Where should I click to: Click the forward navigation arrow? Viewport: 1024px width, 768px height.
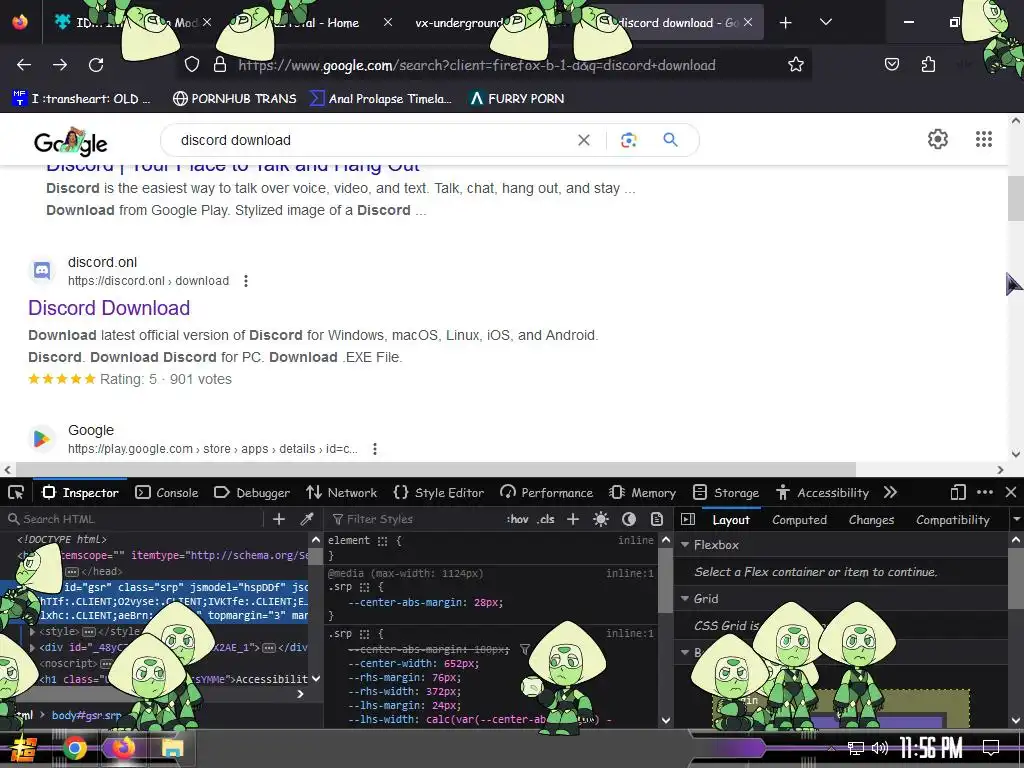coord(60,65)
